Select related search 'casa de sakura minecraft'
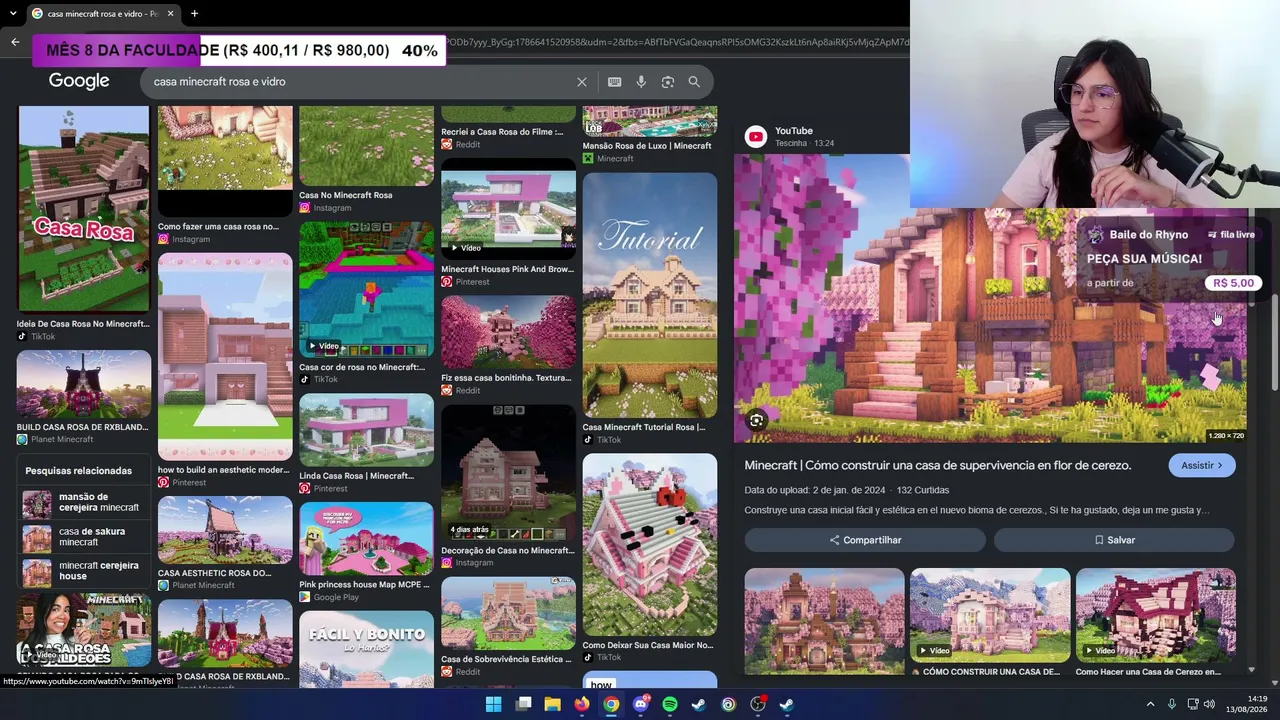 pos(84,537)
